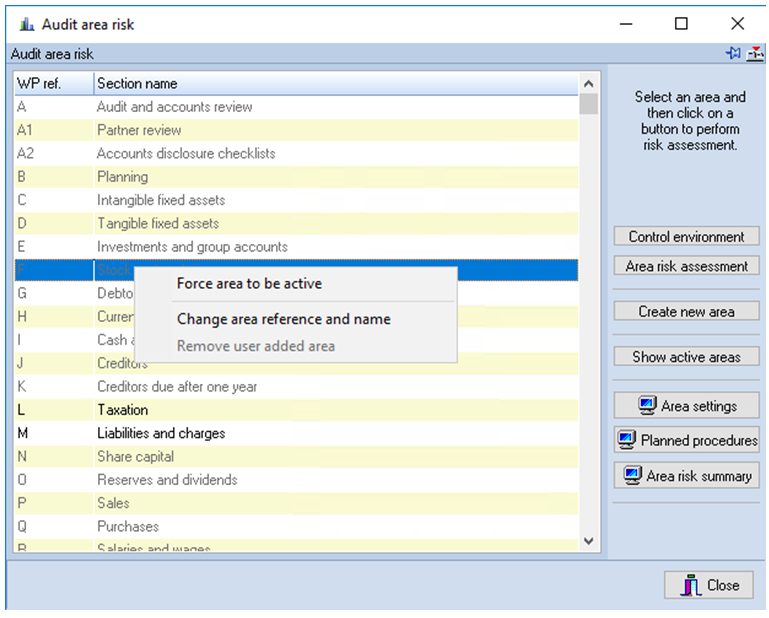The height and width of the screenshot is (618, 769).
Task: Click the Section name column header
Action: pos(336,83)
